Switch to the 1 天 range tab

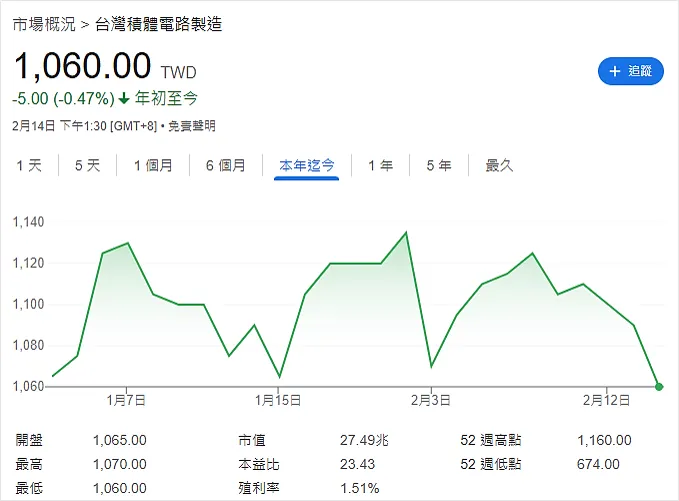[x=29, y=165]
